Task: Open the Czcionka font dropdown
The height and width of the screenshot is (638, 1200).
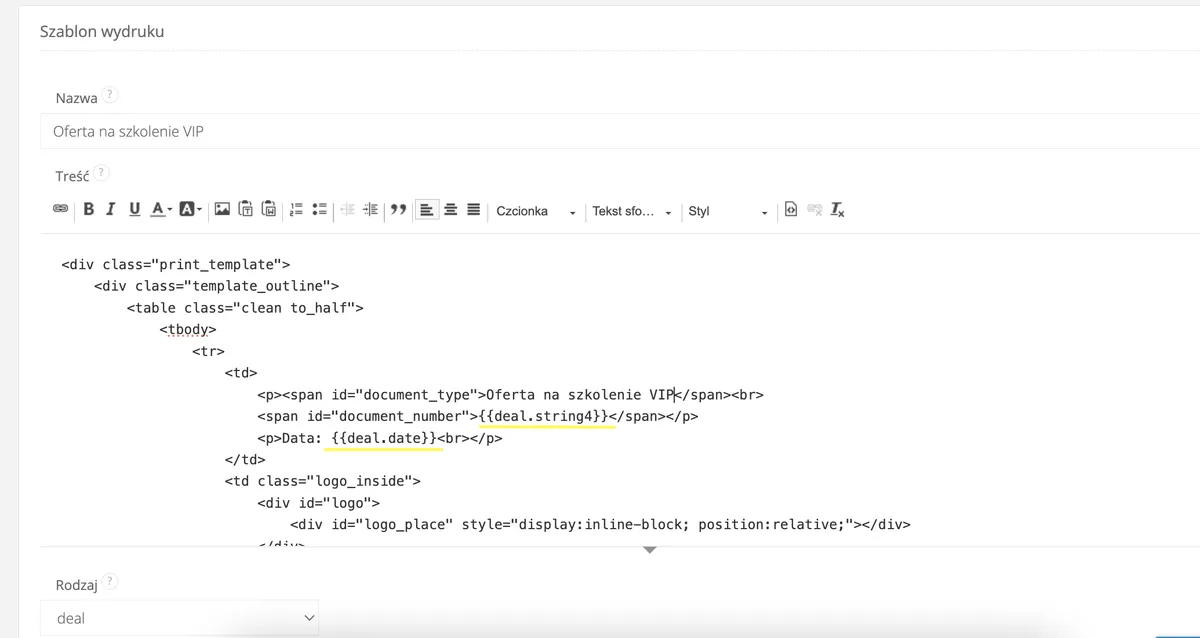Action: [537, 211]
